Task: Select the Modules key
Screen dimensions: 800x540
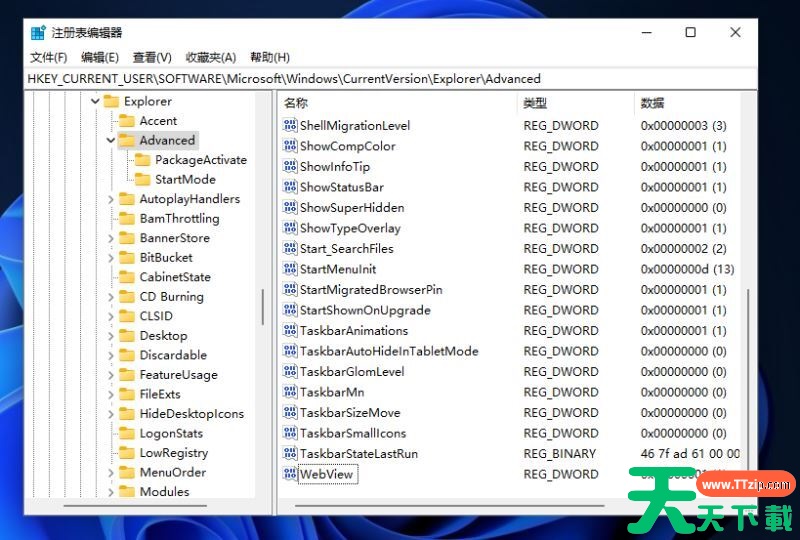Action: (x=164, y=492)
